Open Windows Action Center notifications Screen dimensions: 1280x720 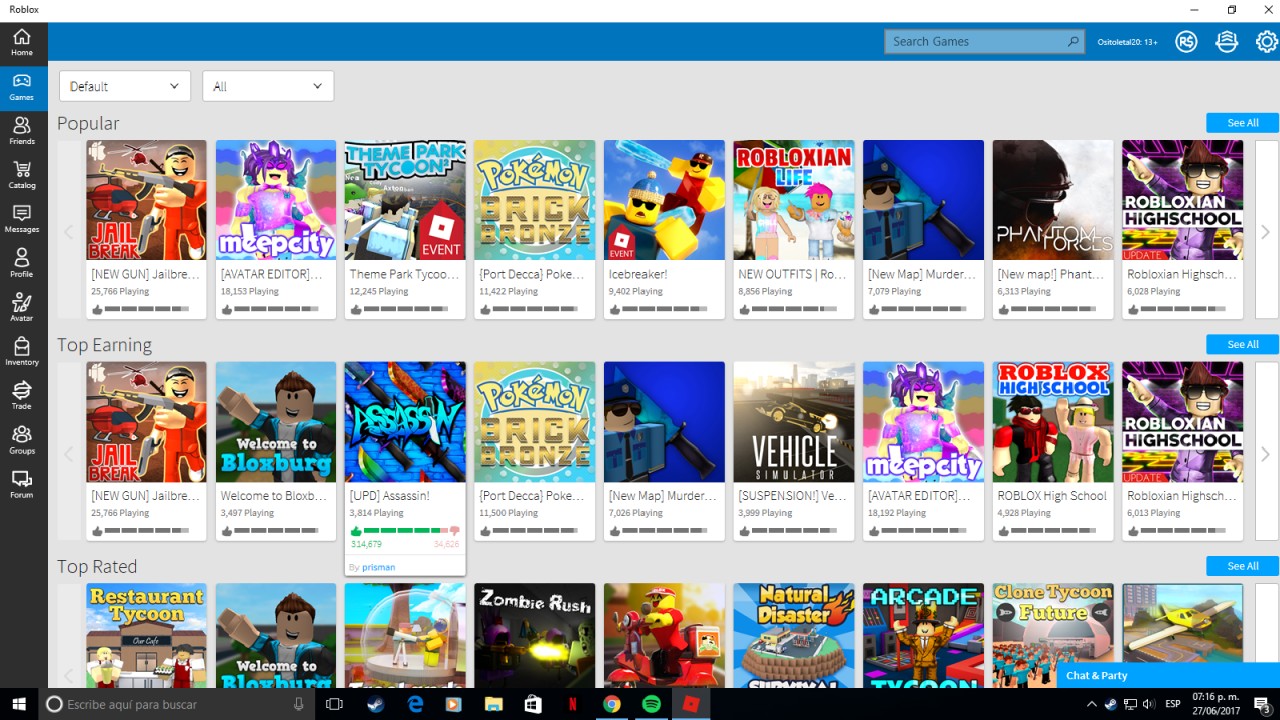[1261, 704]
